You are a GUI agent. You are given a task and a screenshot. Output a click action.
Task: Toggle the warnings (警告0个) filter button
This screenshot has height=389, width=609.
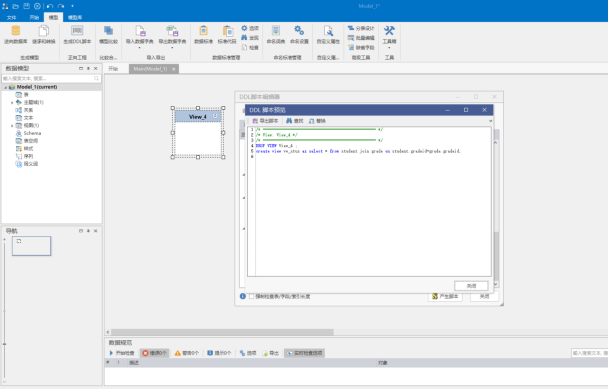pyautogui.click(x=186, y=353)
